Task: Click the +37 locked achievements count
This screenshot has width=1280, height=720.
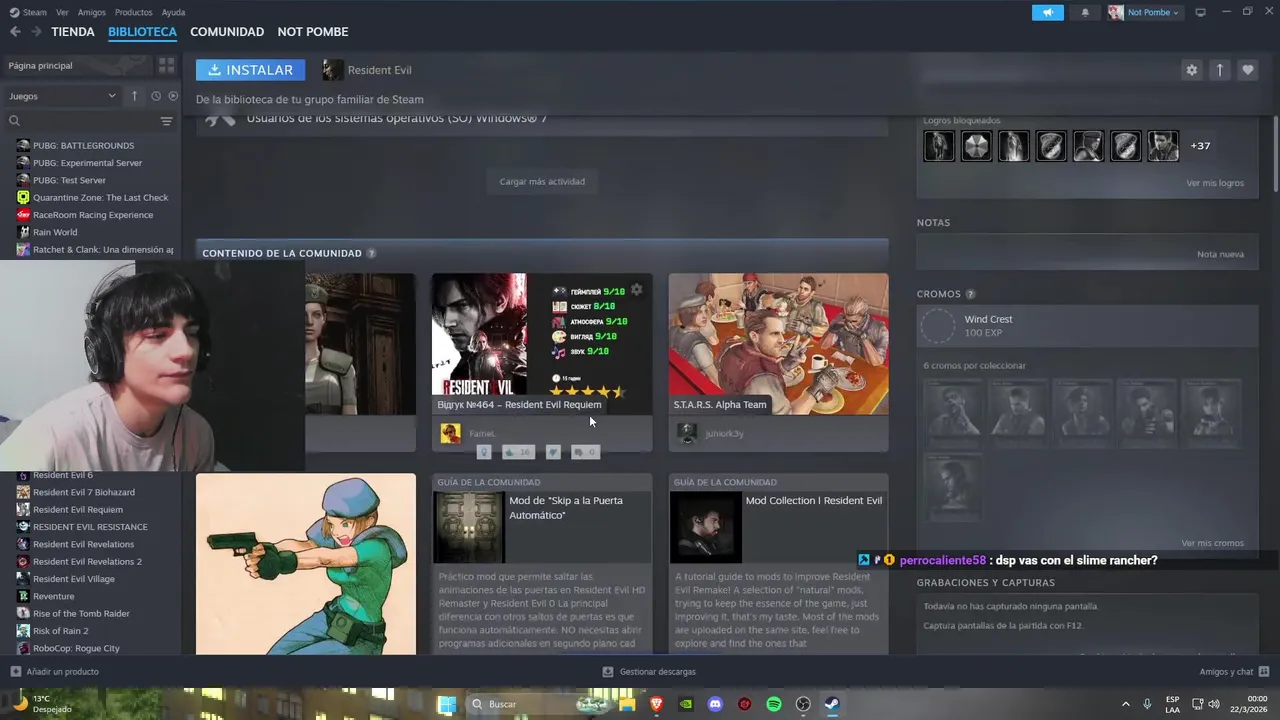Action: pos(1200,146)
